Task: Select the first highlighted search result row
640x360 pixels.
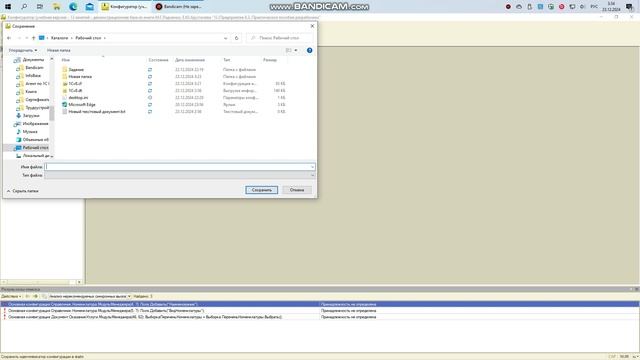Action: pyautogui.click(x=320, y=304)
